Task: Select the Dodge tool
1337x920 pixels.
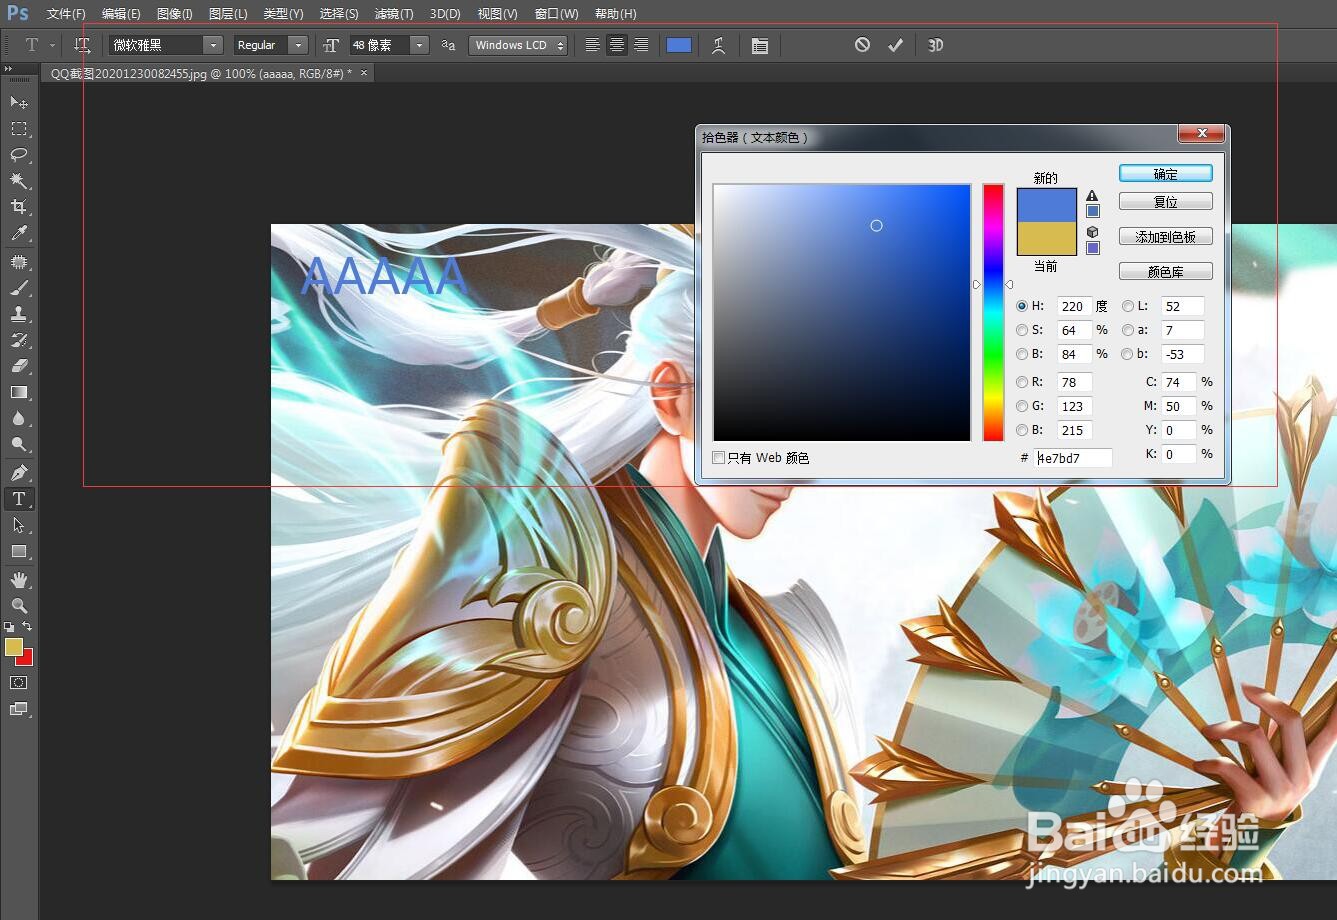Action: pyautogui.click(x=18, y=444)
